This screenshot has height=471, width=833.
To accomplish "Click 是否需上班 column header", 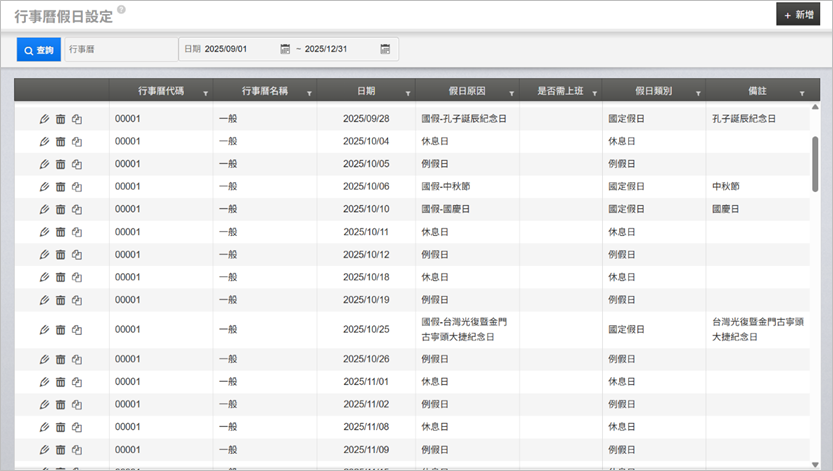I will (x=559, y=91).
